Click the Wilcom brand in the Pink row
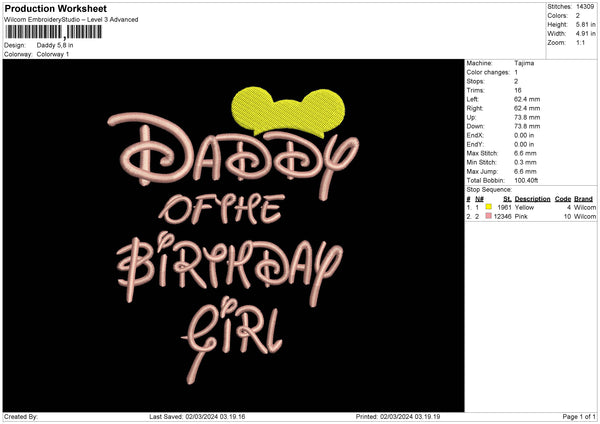Viewport: 600px width, 424px height. click(585, 217)
